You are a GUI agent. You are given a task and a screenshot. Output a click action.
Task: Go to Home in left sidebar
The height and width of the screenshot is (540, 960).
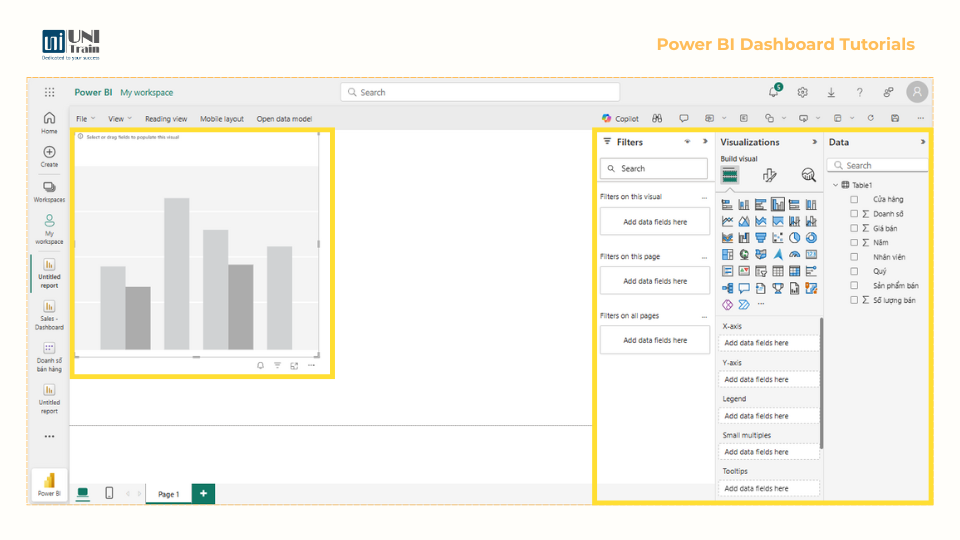(x=50, y=122)
